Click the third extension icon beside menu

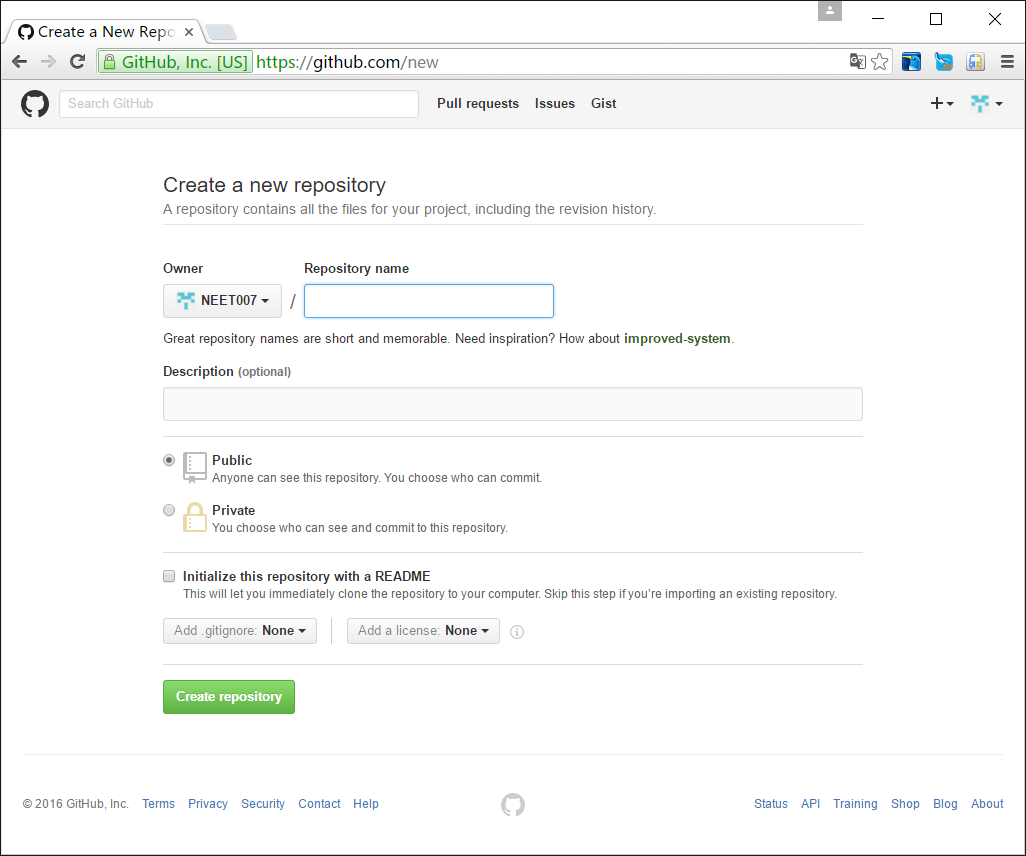[x=976, y=62]
